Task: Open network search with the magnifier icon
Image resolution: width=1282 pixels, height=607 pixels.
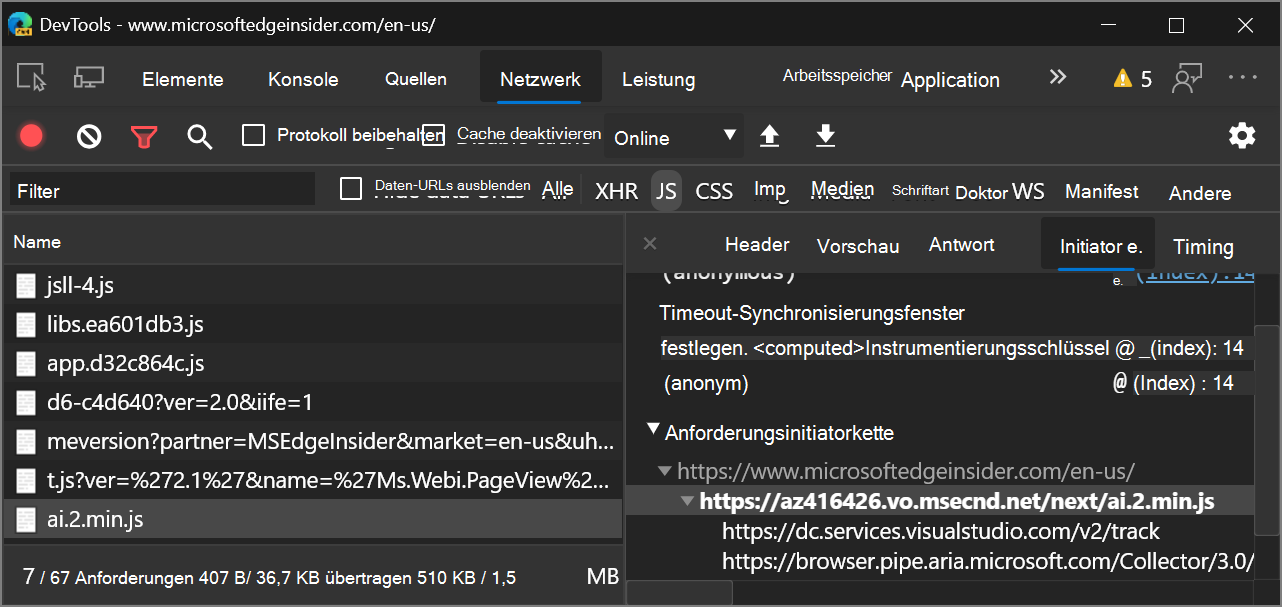Action: pos(200,137)
